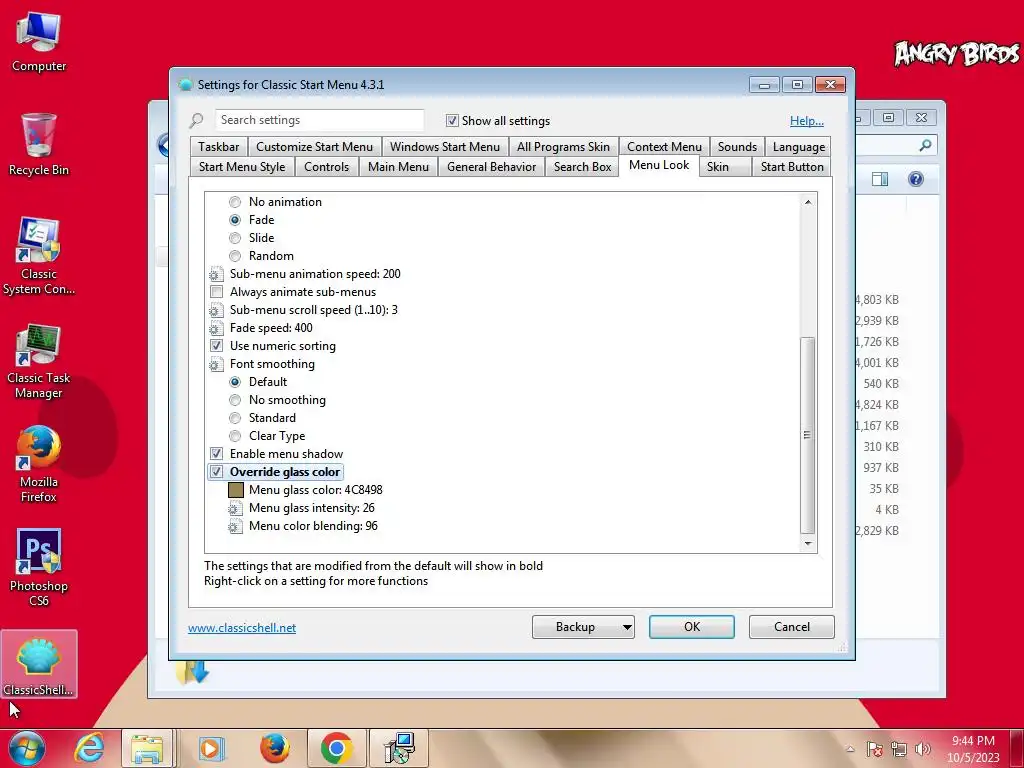
Task: Select the Mozilla Firefox desktop shortcut
Action: click(x=39, y=464)
